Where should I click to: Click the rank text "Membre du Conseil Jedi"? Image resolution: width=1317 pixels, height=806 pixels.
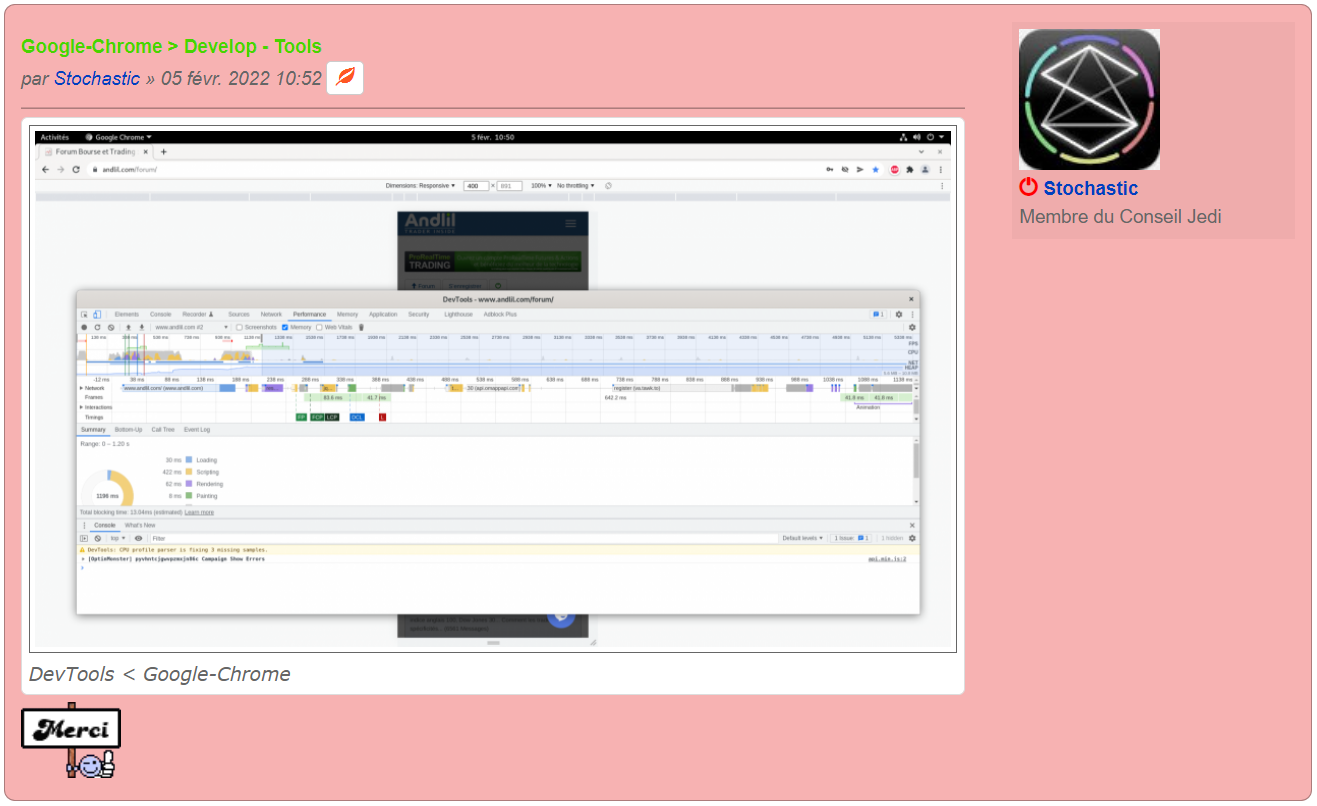1120,217
